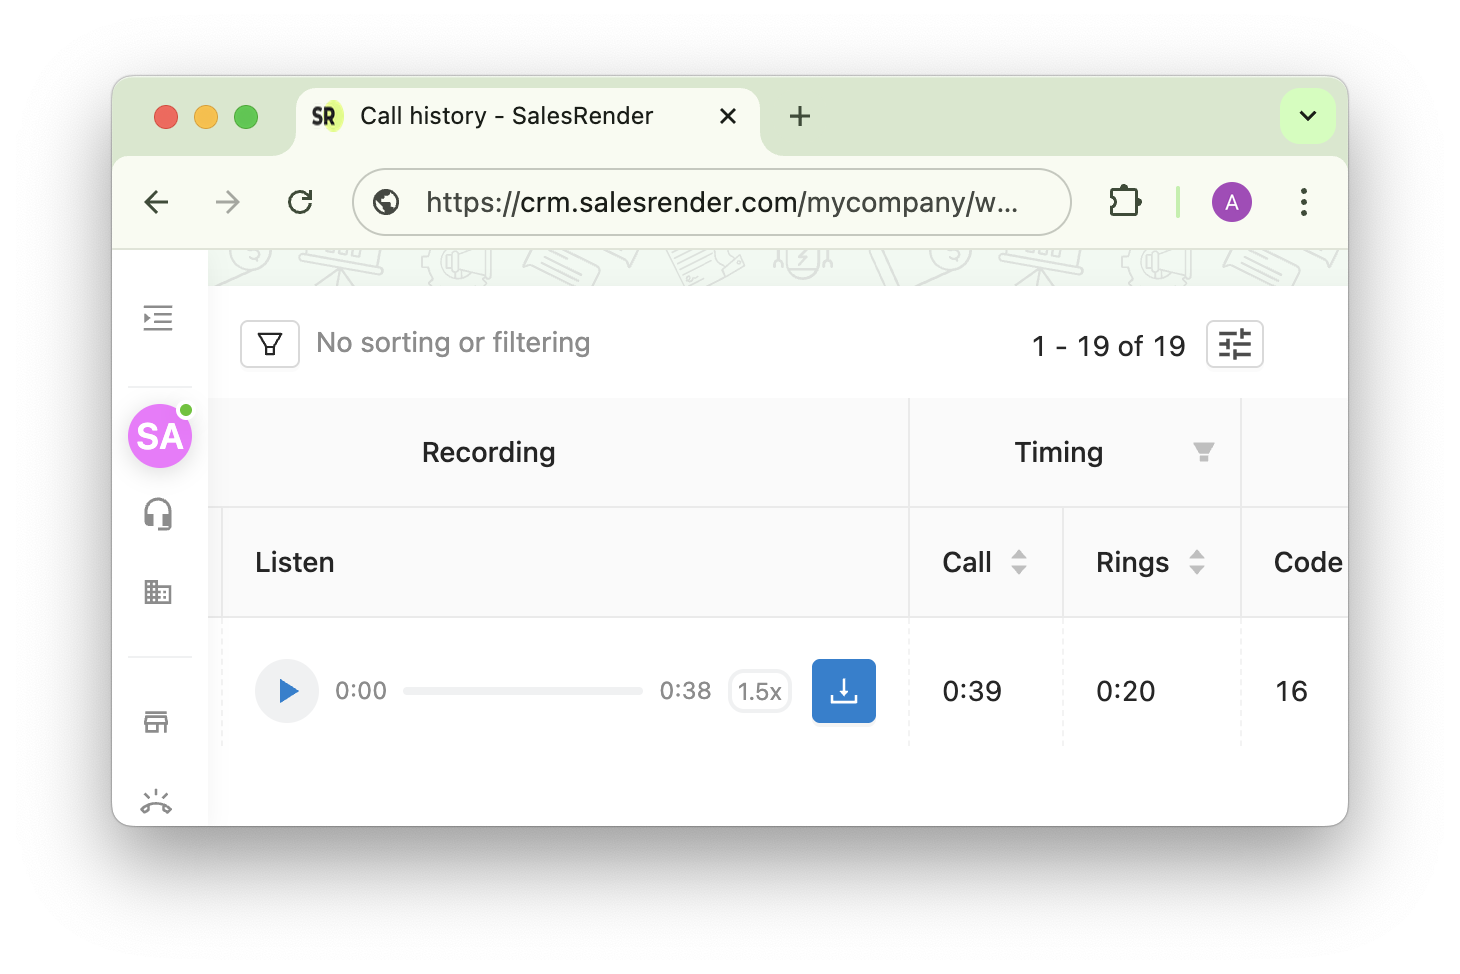
Task: Click the Code column header
Action: 1308,562
